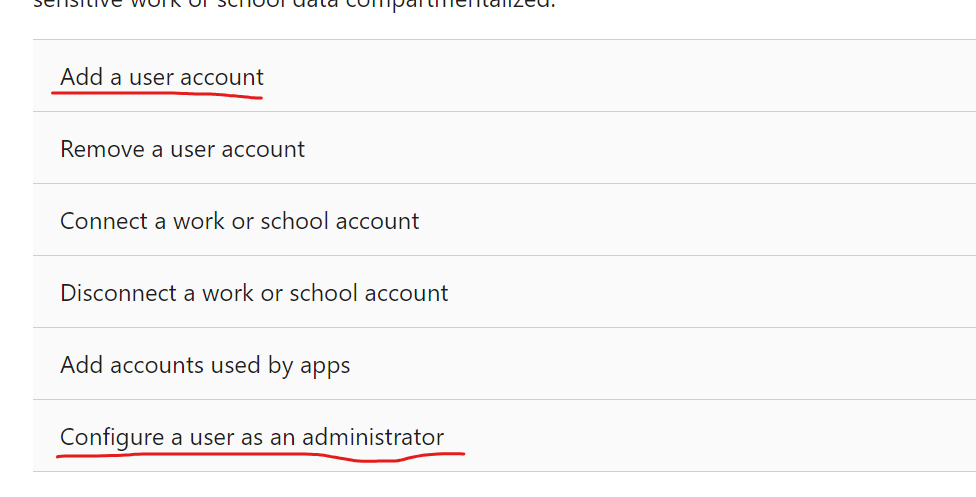Click the word Add in the first row
The height and width of the screenshot is (497, 976).
point(82,77)
